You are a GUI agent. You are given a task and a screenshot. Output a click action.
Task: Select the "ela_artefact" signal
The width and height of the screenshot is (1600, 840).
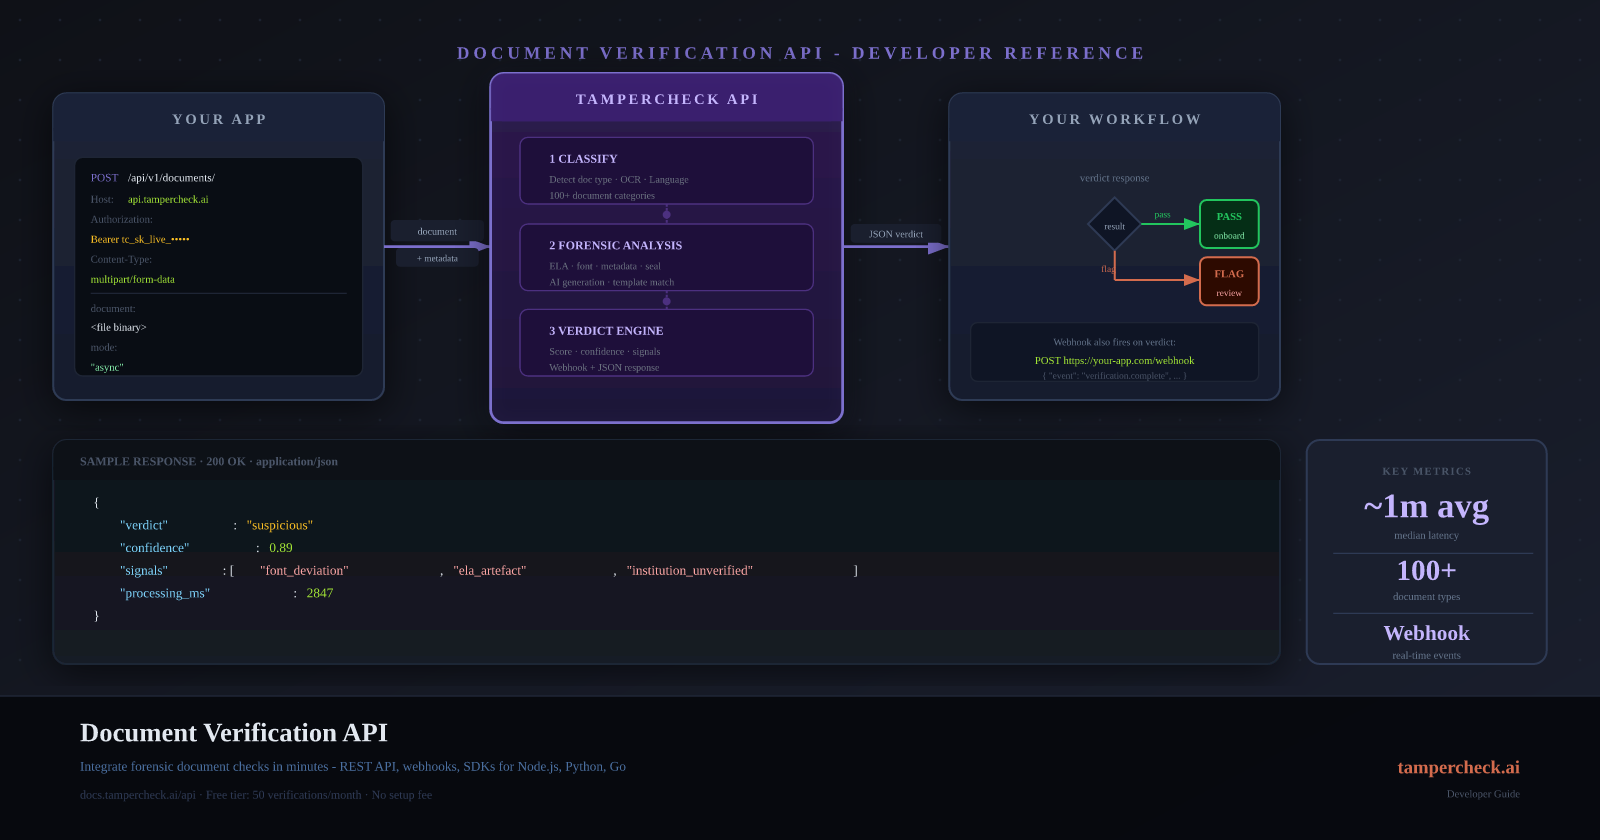pos(490,571)
